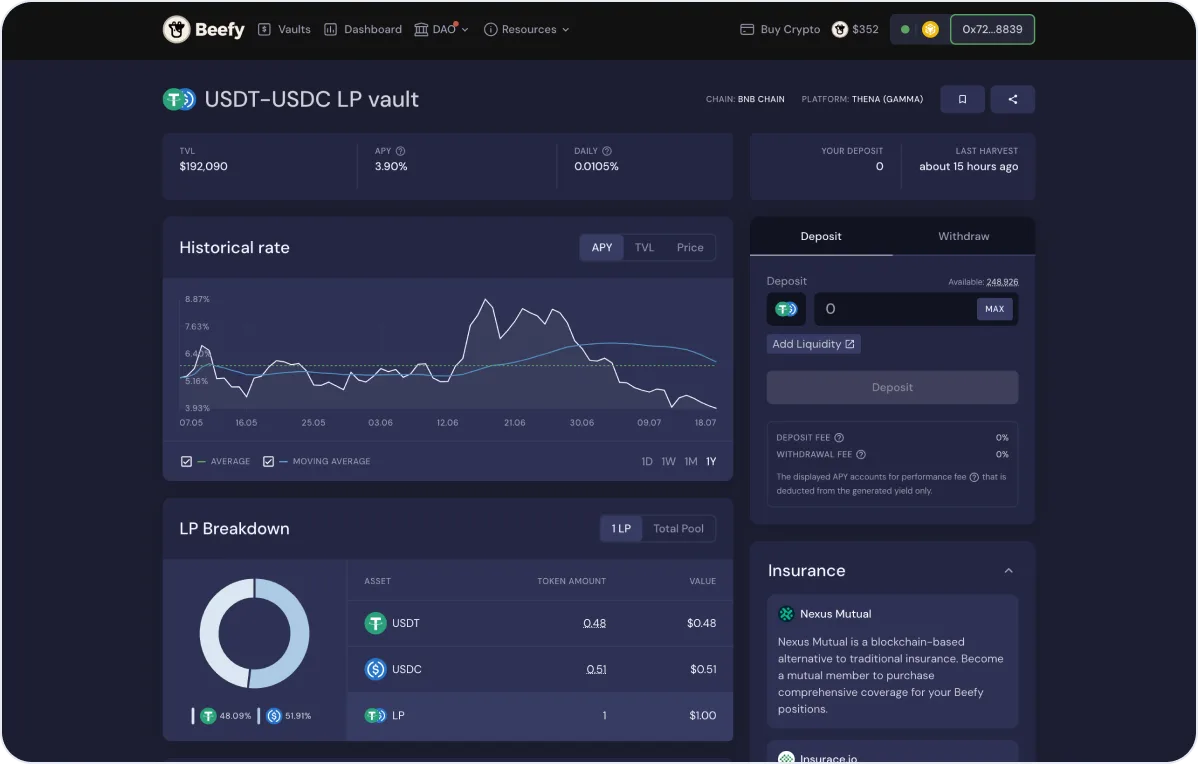This screenshot has width=1198, height=764.
Task: Collapse the Insurance section
Action: [x=1009, y=571]
